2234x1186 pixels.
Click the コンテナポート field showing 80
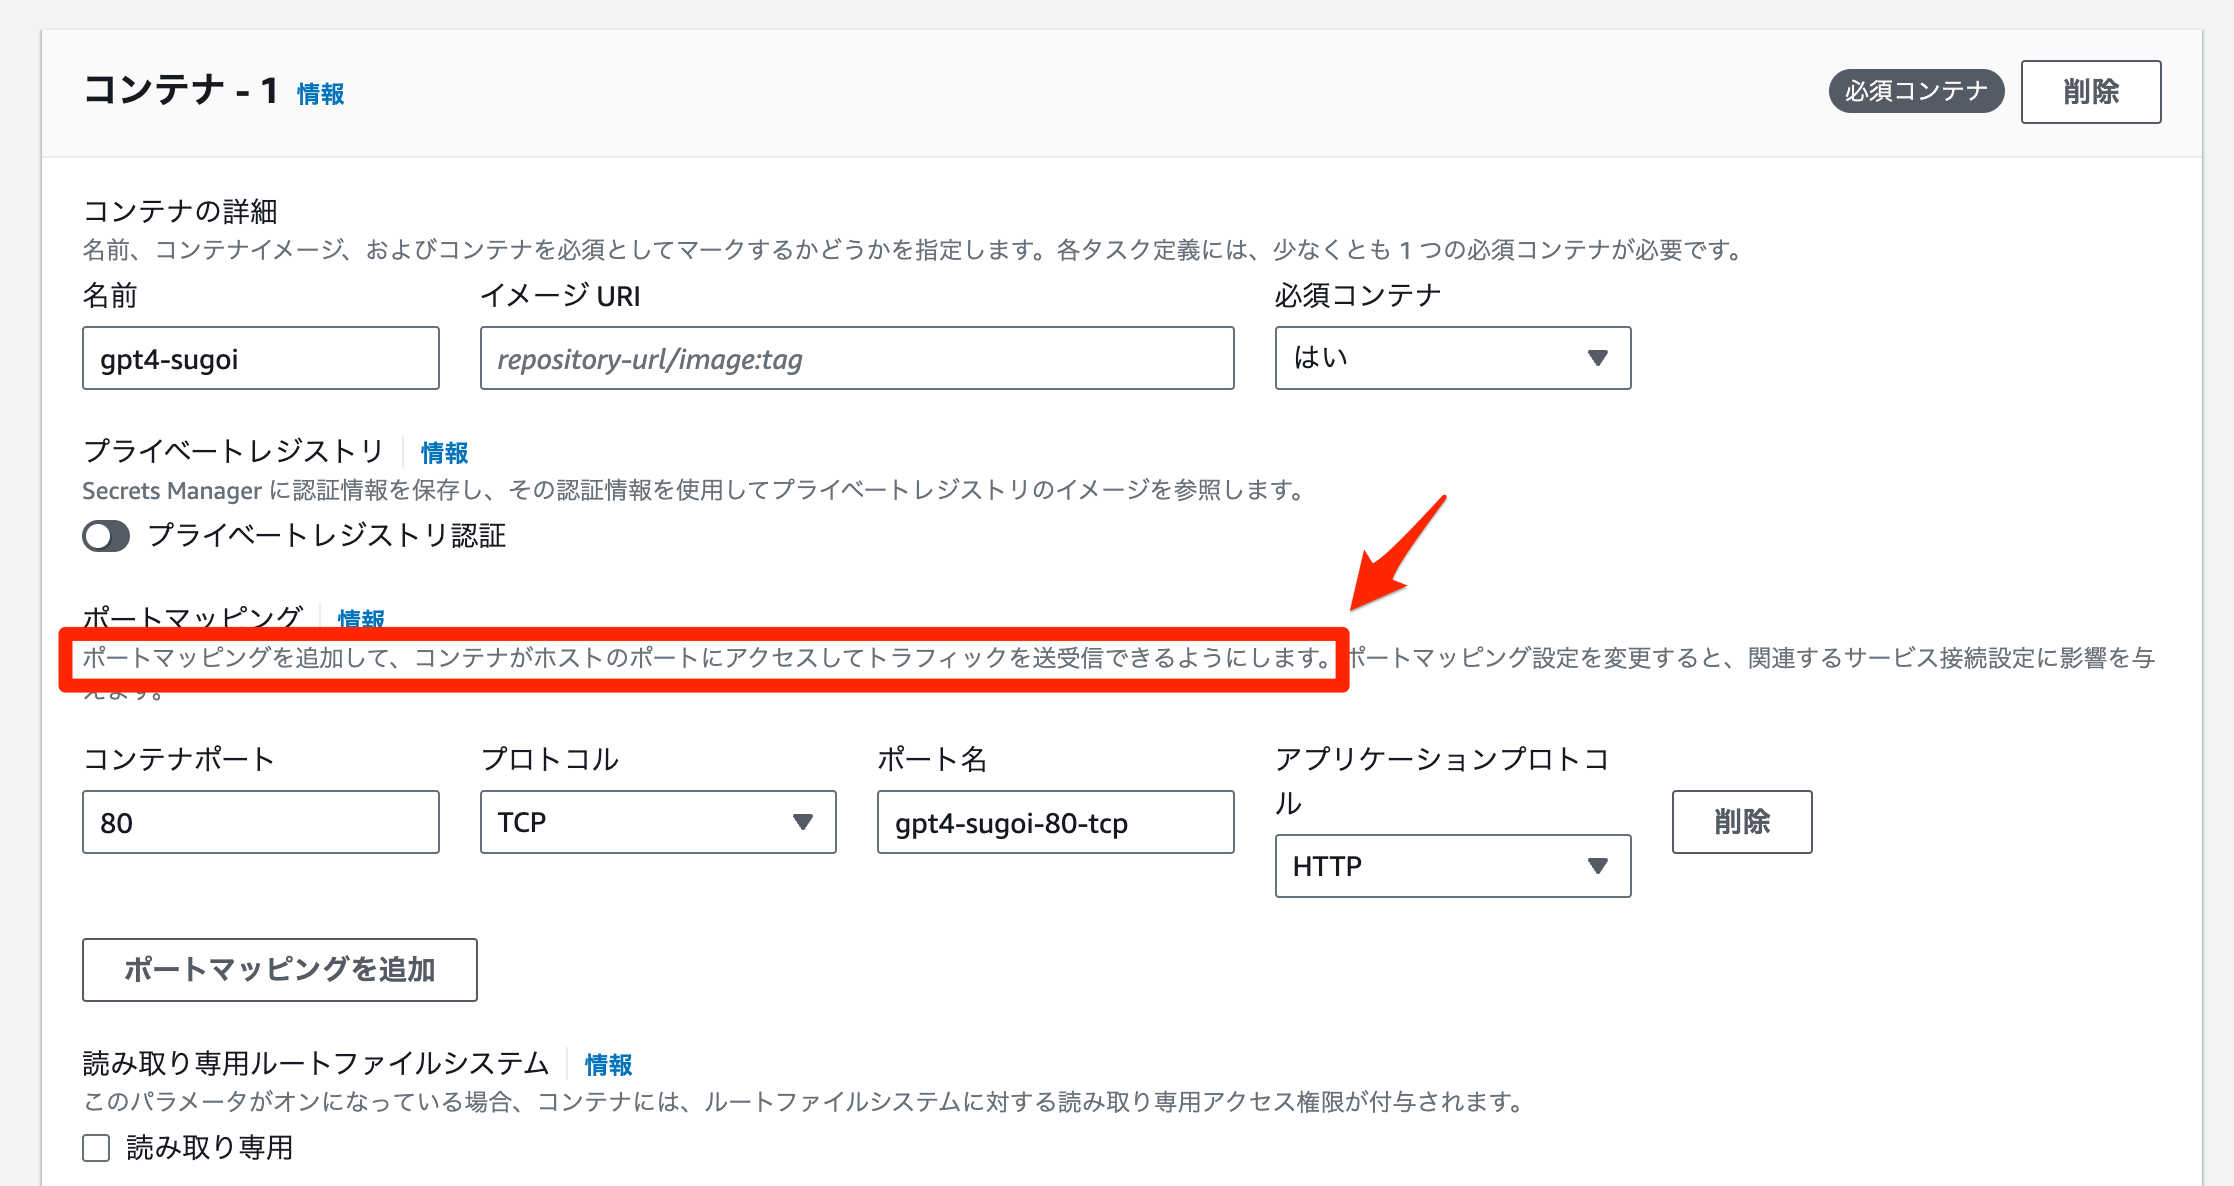(260, 822)
